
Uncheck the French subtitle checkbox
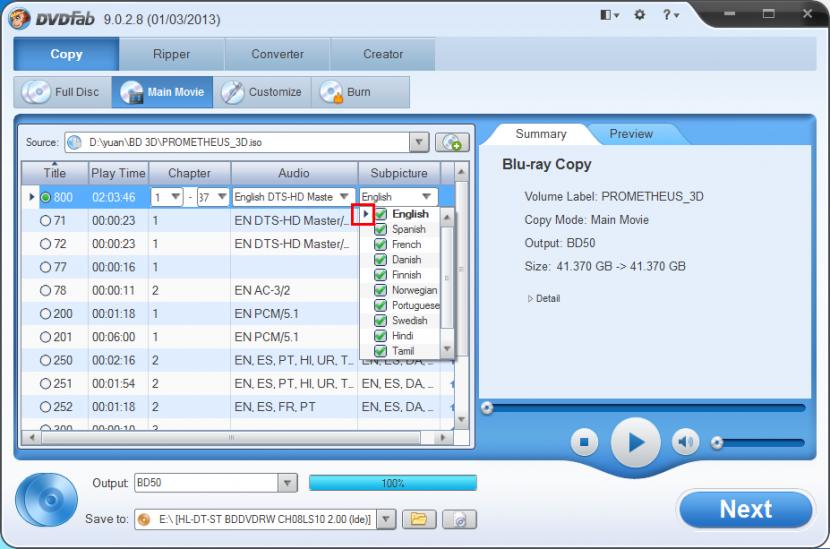(381, 245)
